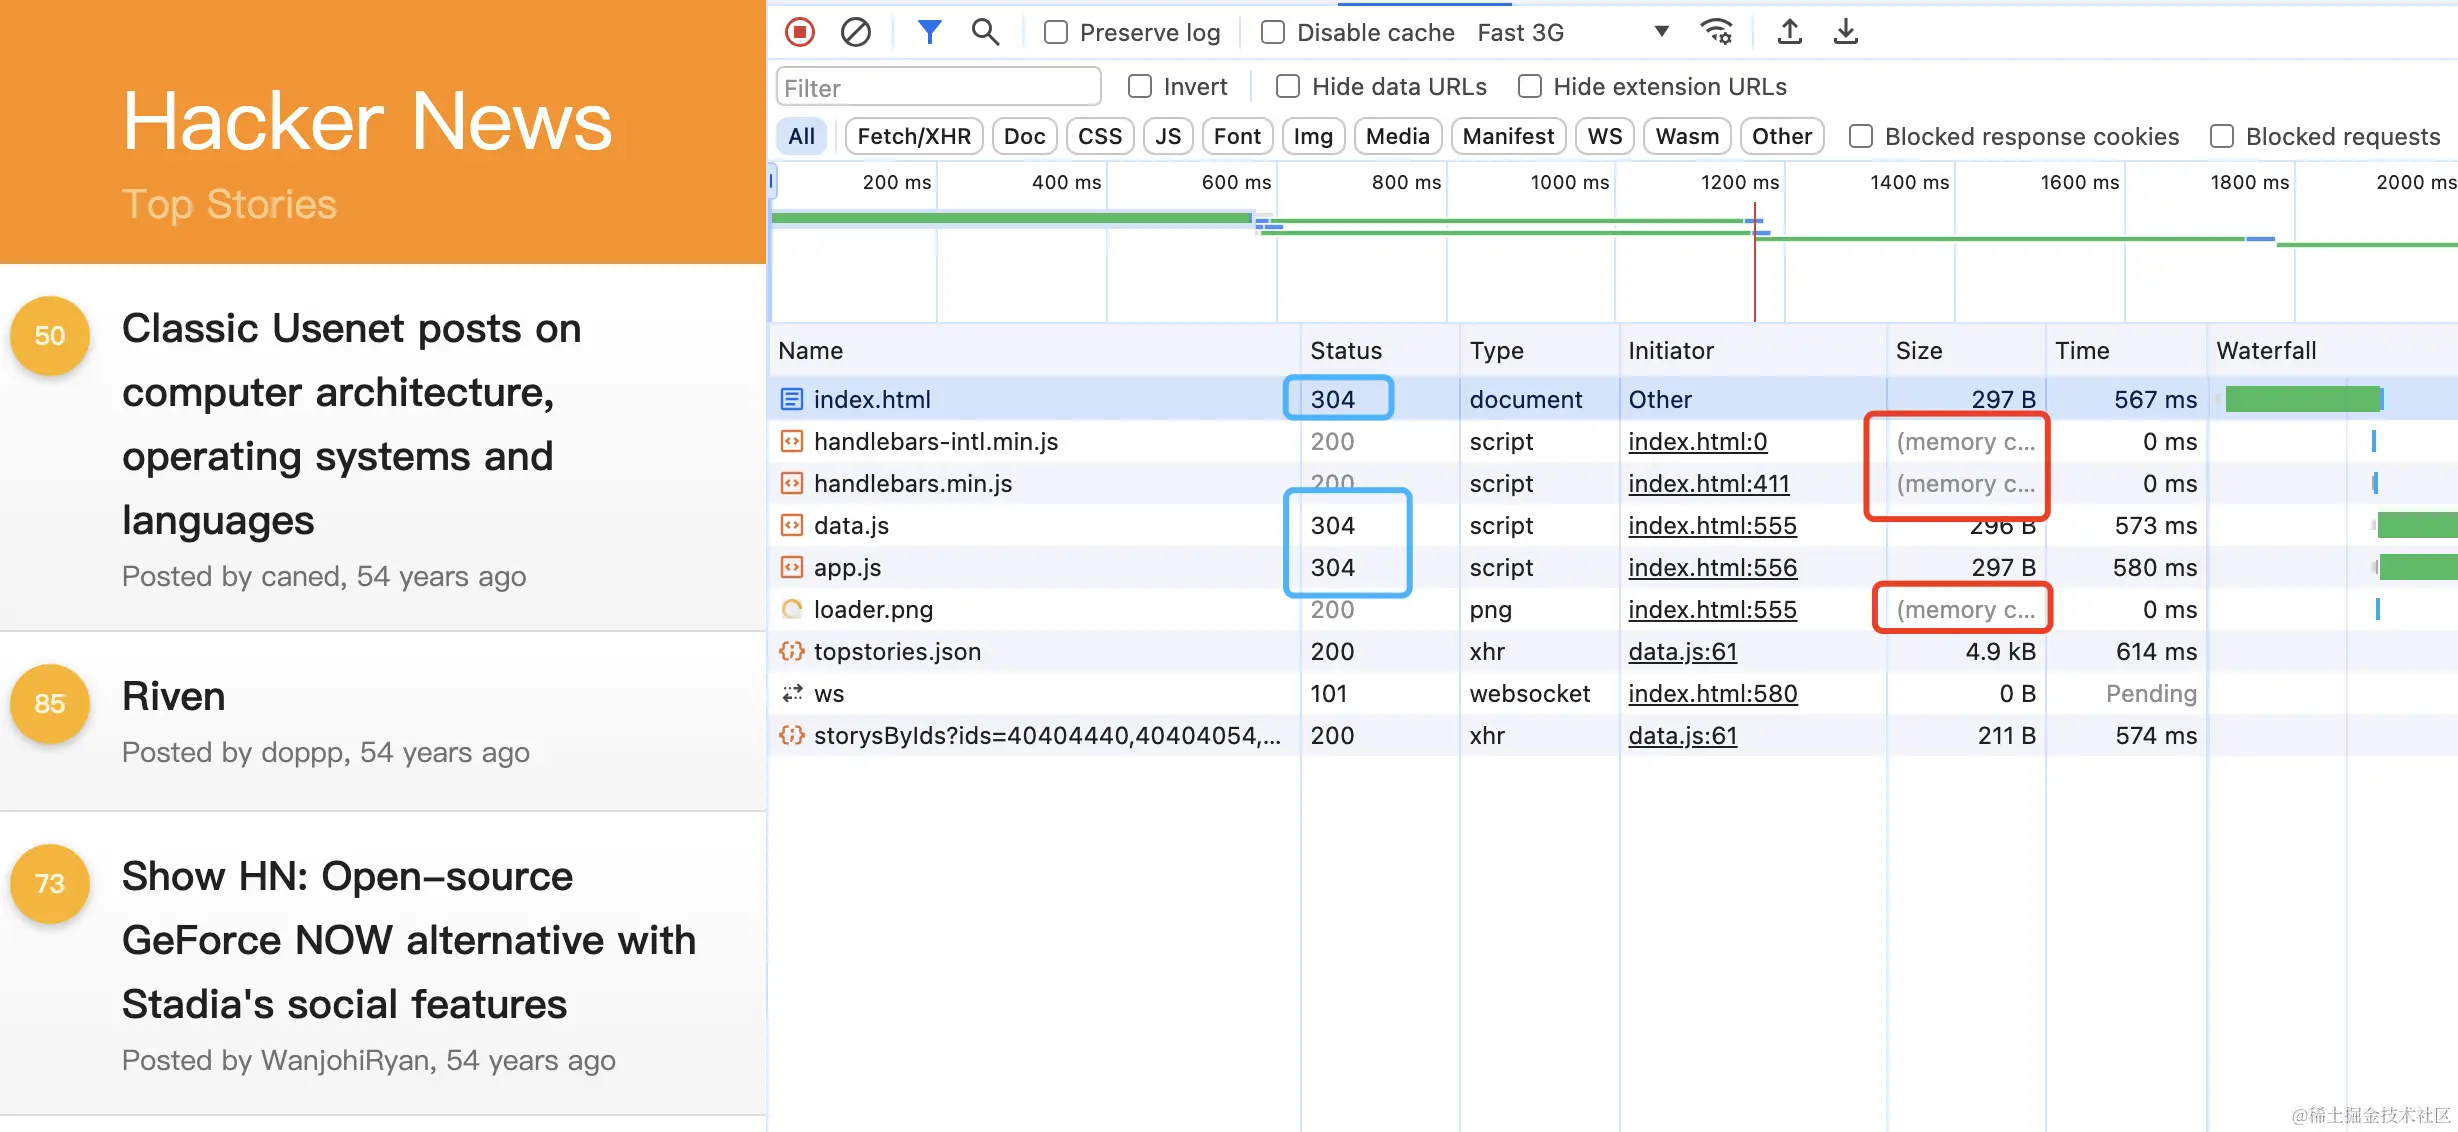Screen dimensions: 2458x1132
Task: Clear the network log
Action: [855, 32]
